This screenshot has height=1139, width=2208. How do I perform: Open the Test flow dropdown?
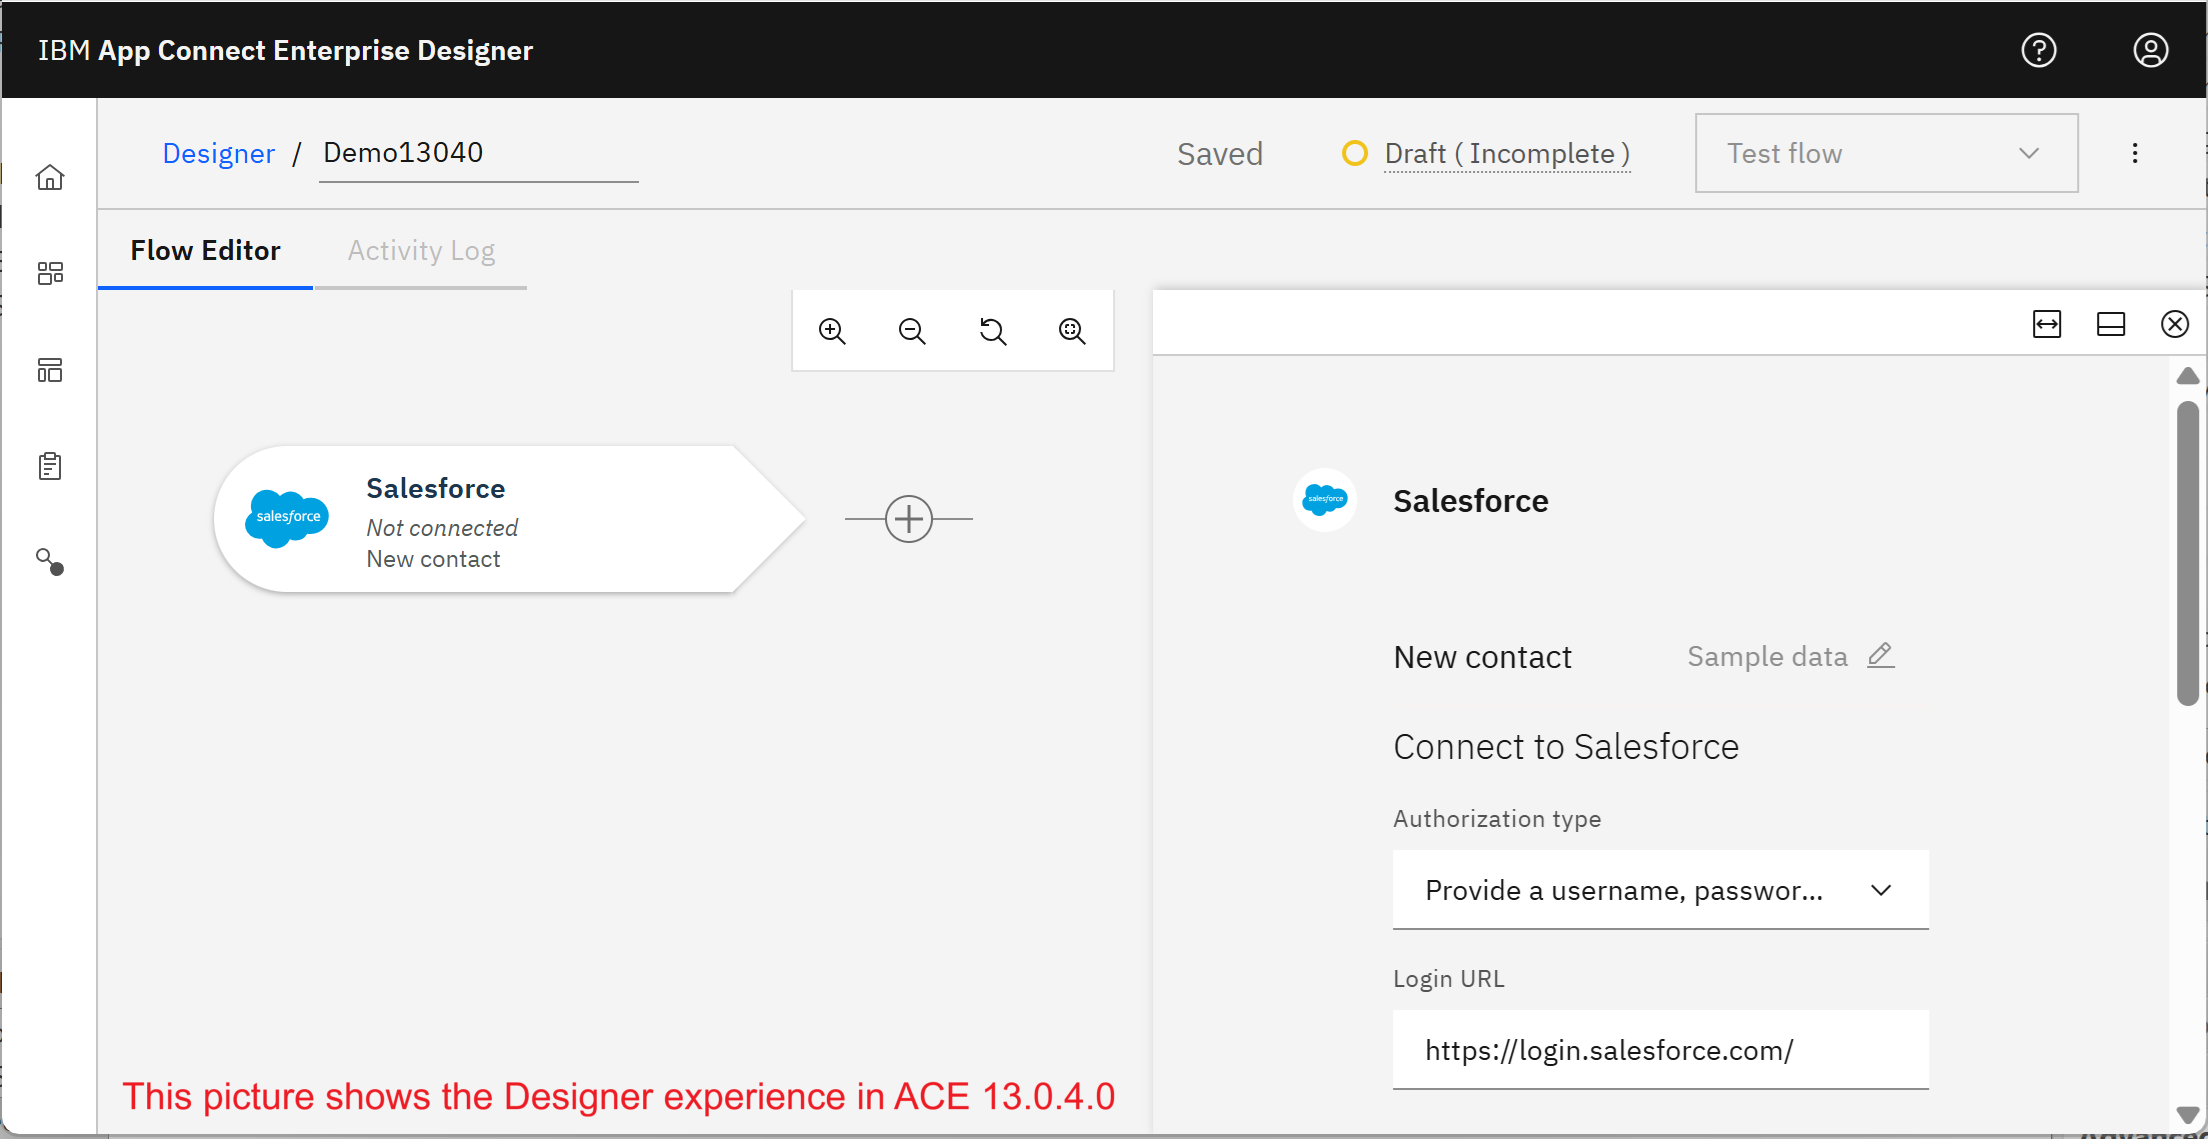click(1886, 153)
